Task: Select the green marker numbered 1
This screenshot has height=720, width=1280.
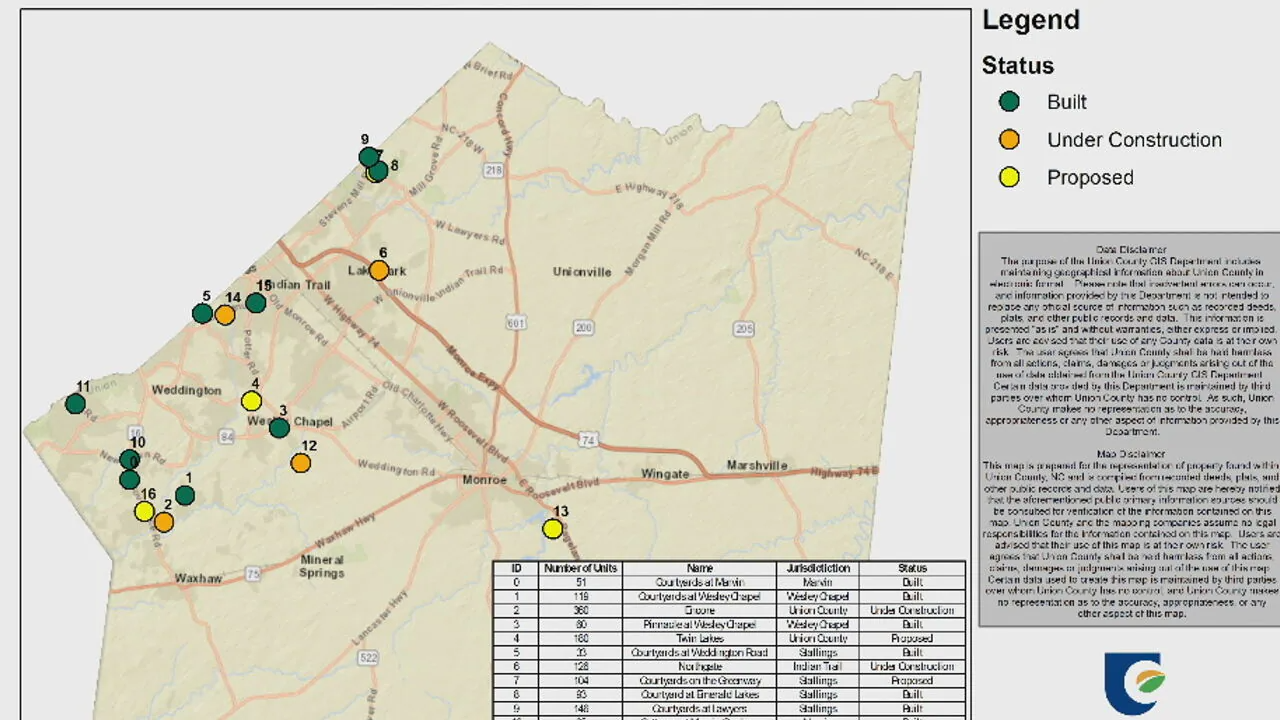Action: point(185,495)
